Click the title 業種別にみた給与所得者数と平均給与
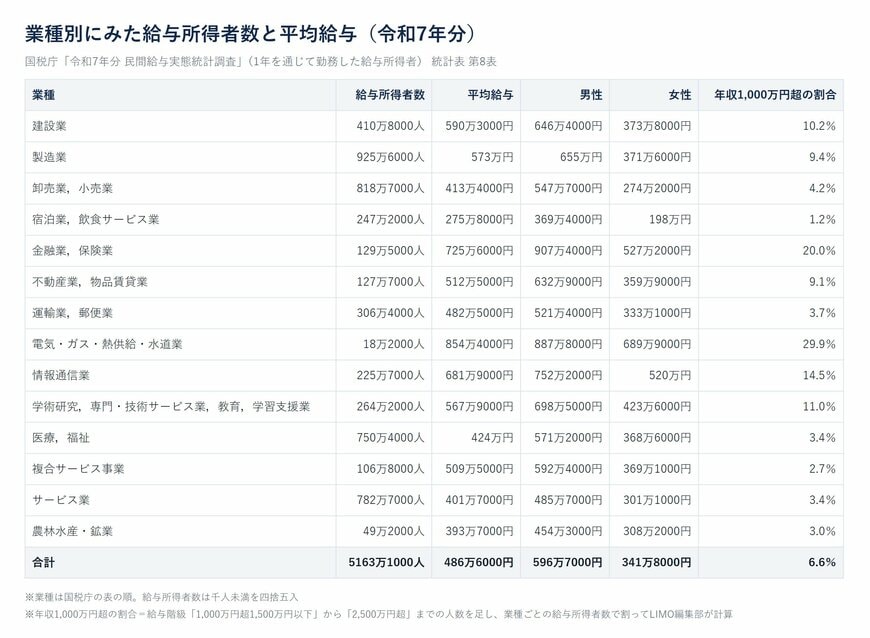 click(x=250, y=34)
